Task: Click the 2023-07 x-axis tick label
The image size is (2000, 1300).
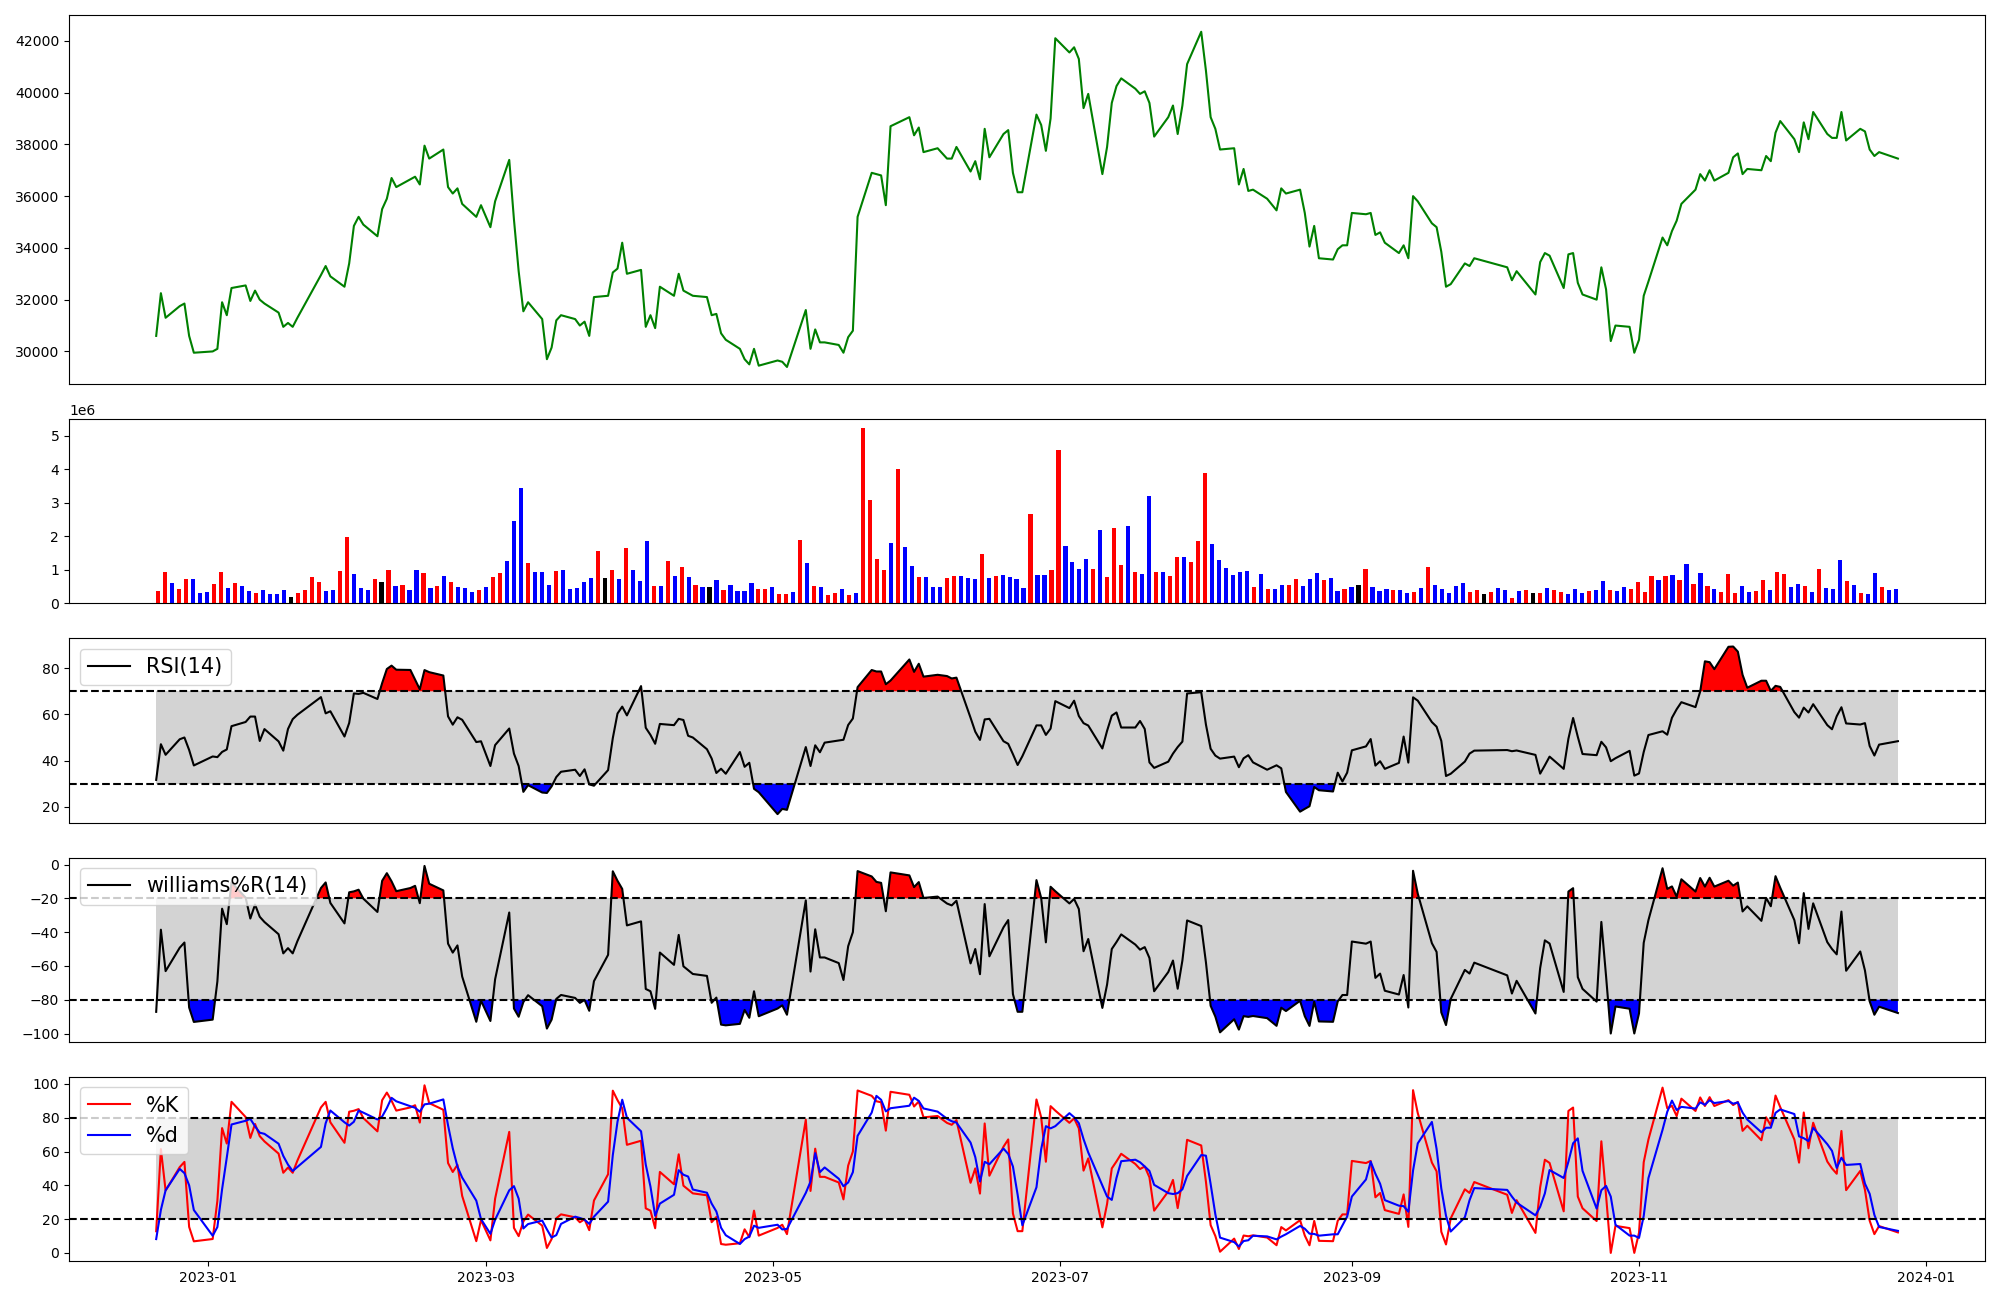Action: tap(1060, 1277)
